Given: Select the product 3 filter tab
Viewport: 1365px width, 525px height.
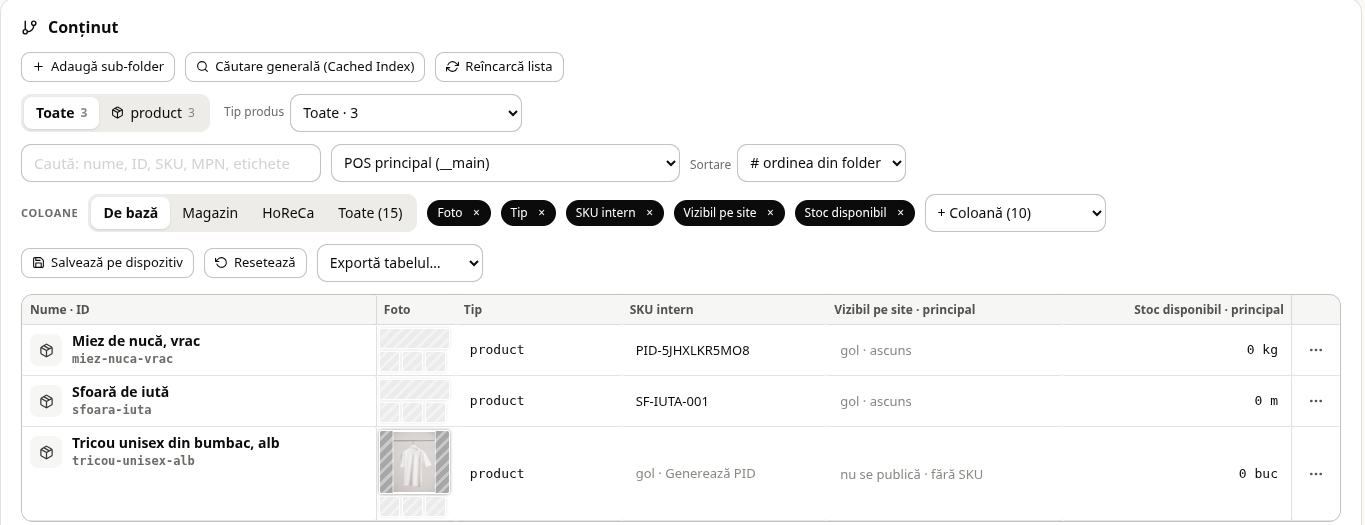Looking at the screenshot, I should click(153, 113).
